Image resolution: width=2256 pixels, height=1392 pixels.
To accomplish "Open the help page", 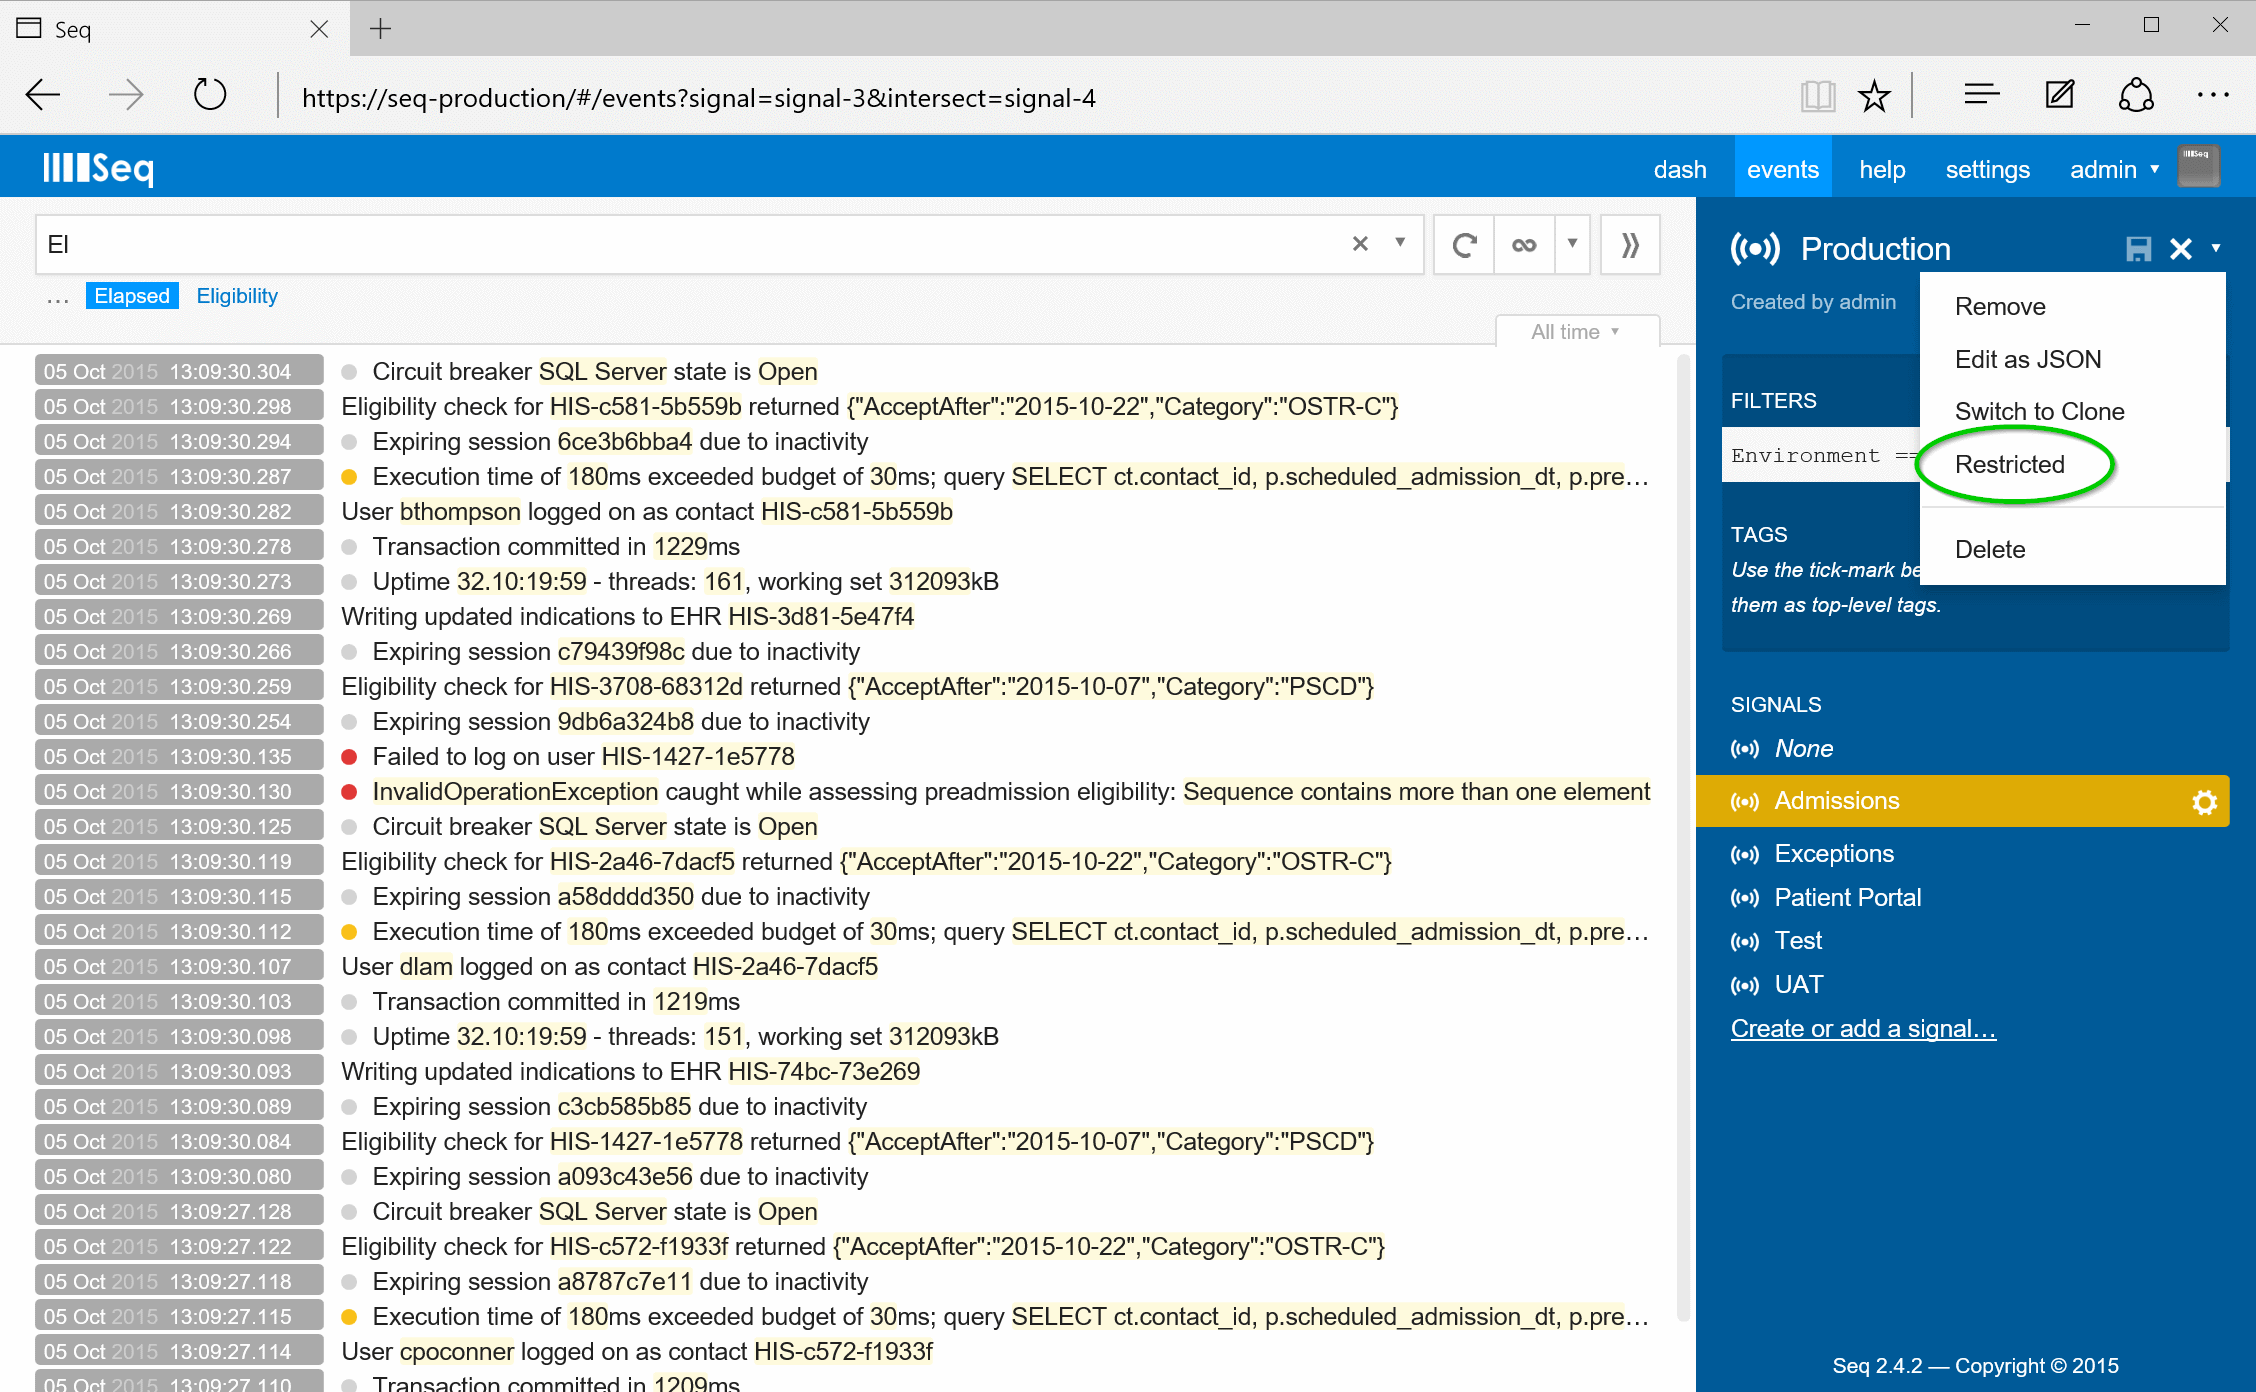I will pyautogui.click(x=1882, y=169).
